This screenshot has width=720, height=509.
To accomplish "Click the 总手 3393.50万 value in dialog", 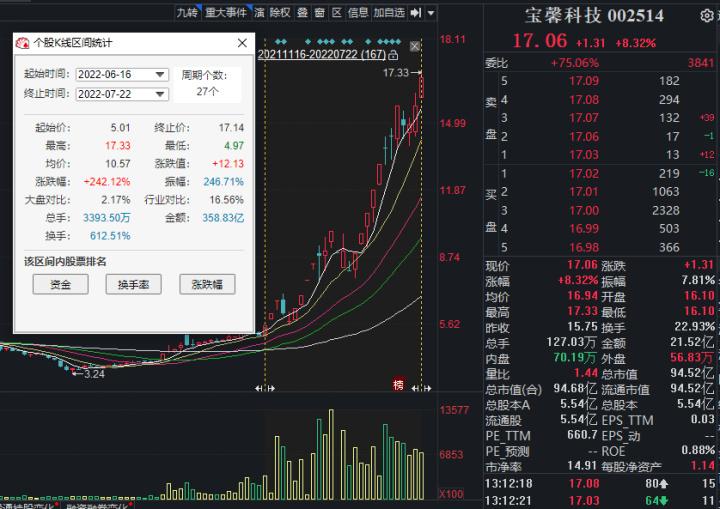I will pos(107,218).
